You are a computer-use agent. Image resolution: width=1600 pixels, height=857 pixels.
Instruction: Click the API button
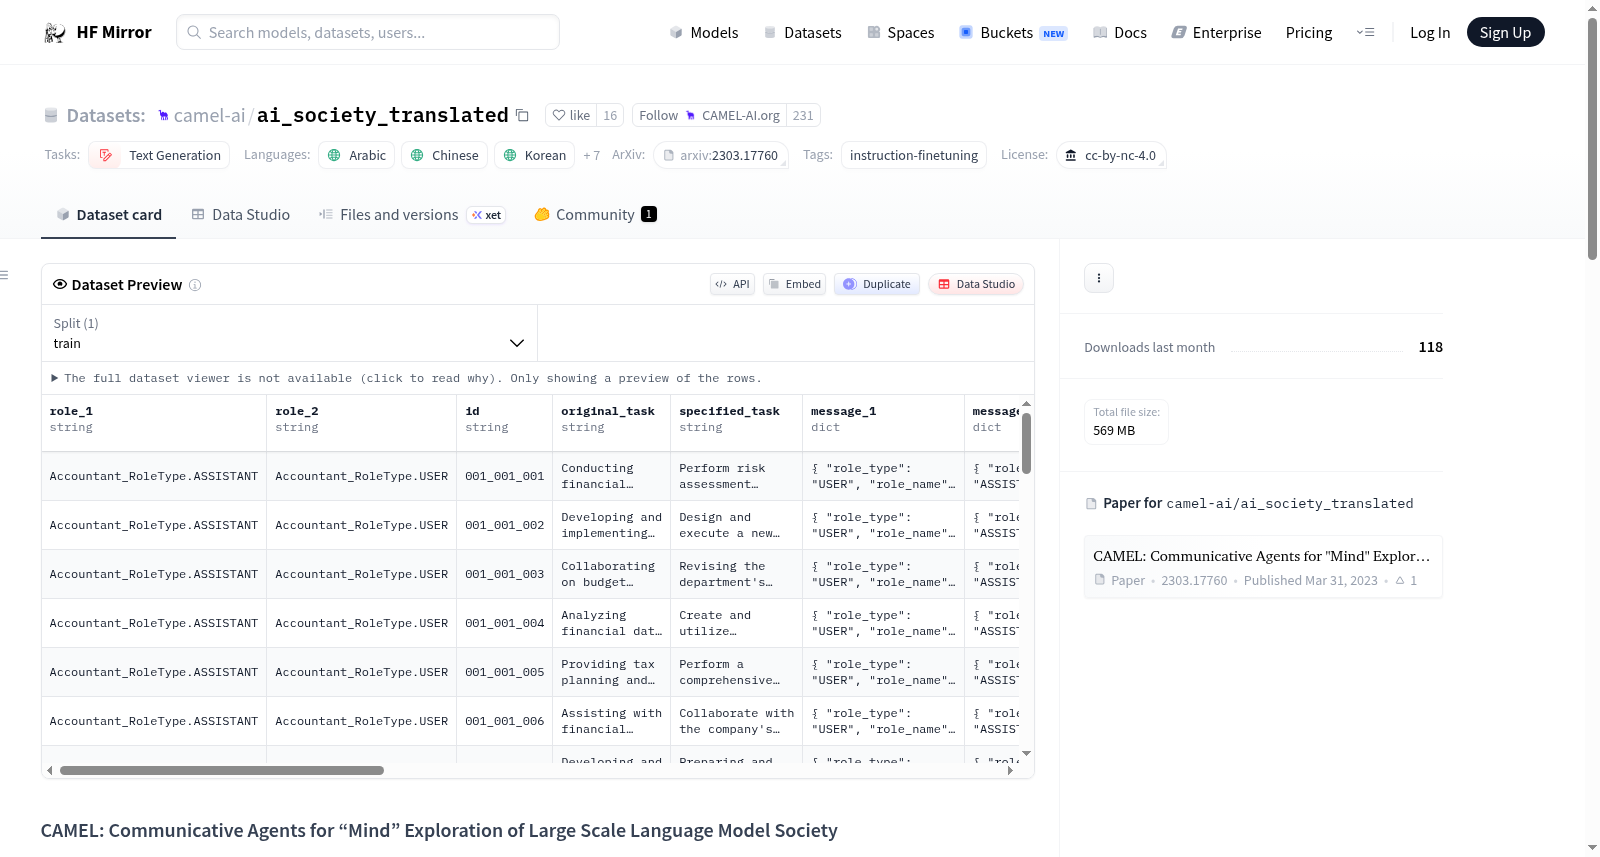pyautogui.click(x=732, y=284)
